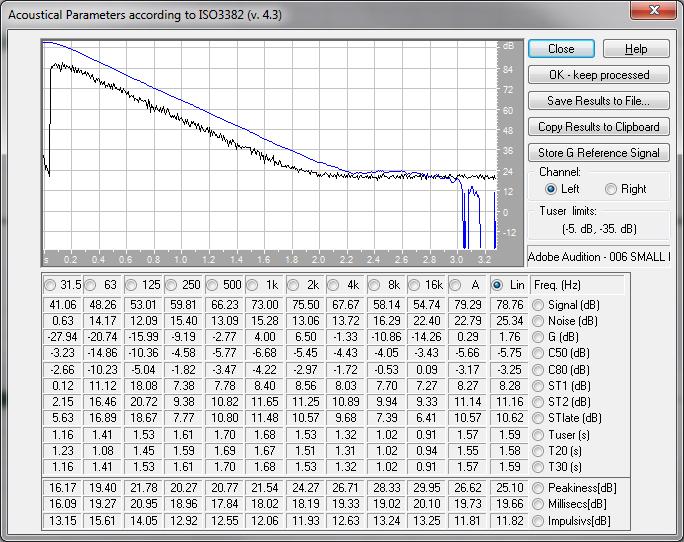Click the Peakiness value 29.95 in 16k column
Screen dimensions: 684x542
click(x=427, y=487)
